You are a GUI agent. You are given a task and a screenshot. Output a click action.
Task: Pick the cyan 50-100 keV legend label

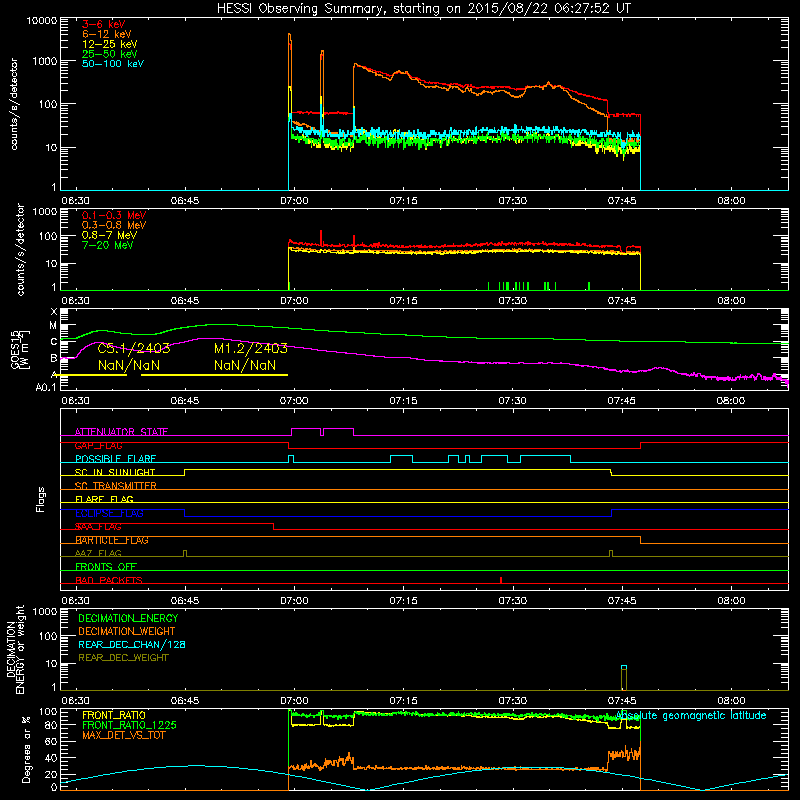[113, 64]
